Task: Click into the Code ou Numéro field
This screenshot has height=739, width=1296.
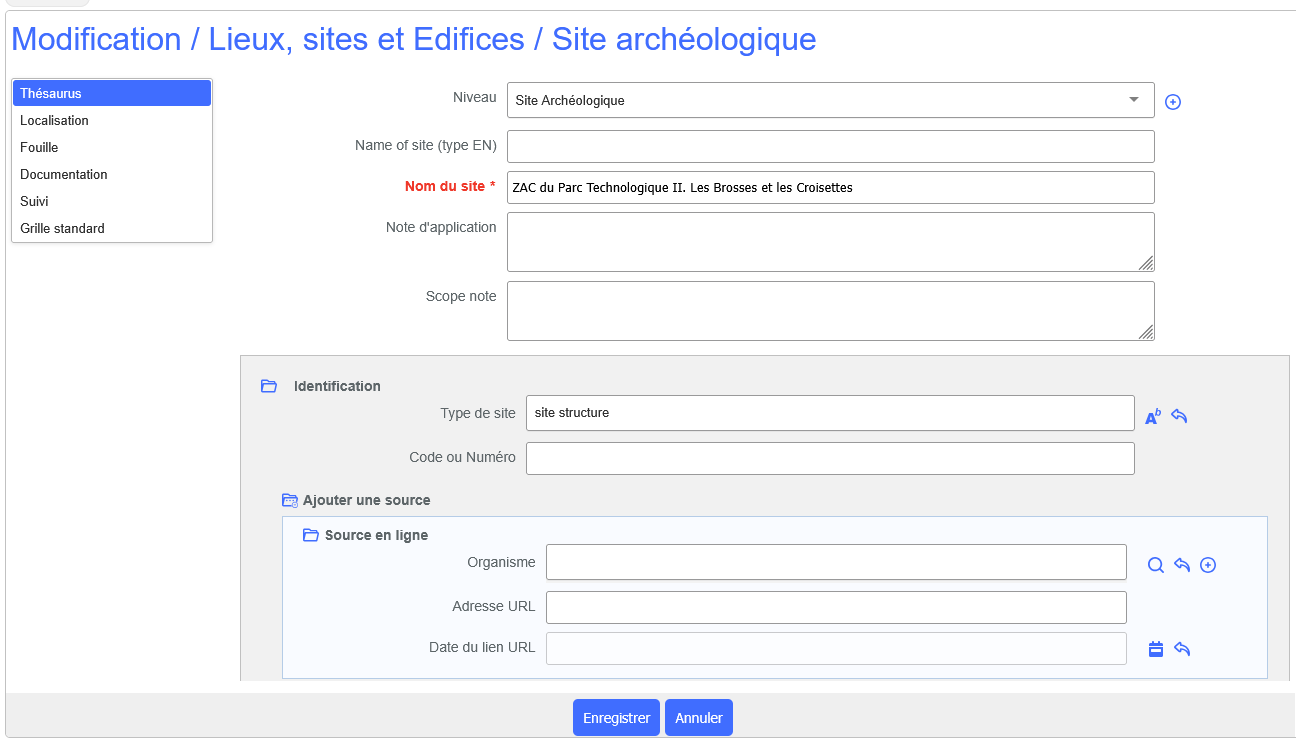Action: point(830,458)
